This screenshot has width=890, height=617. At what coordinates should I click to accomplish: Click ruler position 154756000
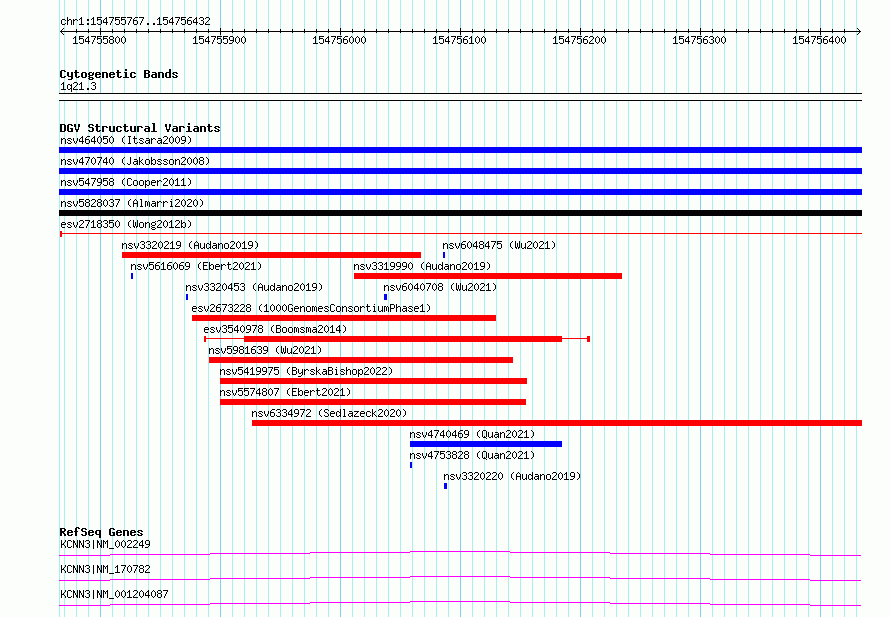[x=339, y=40]
